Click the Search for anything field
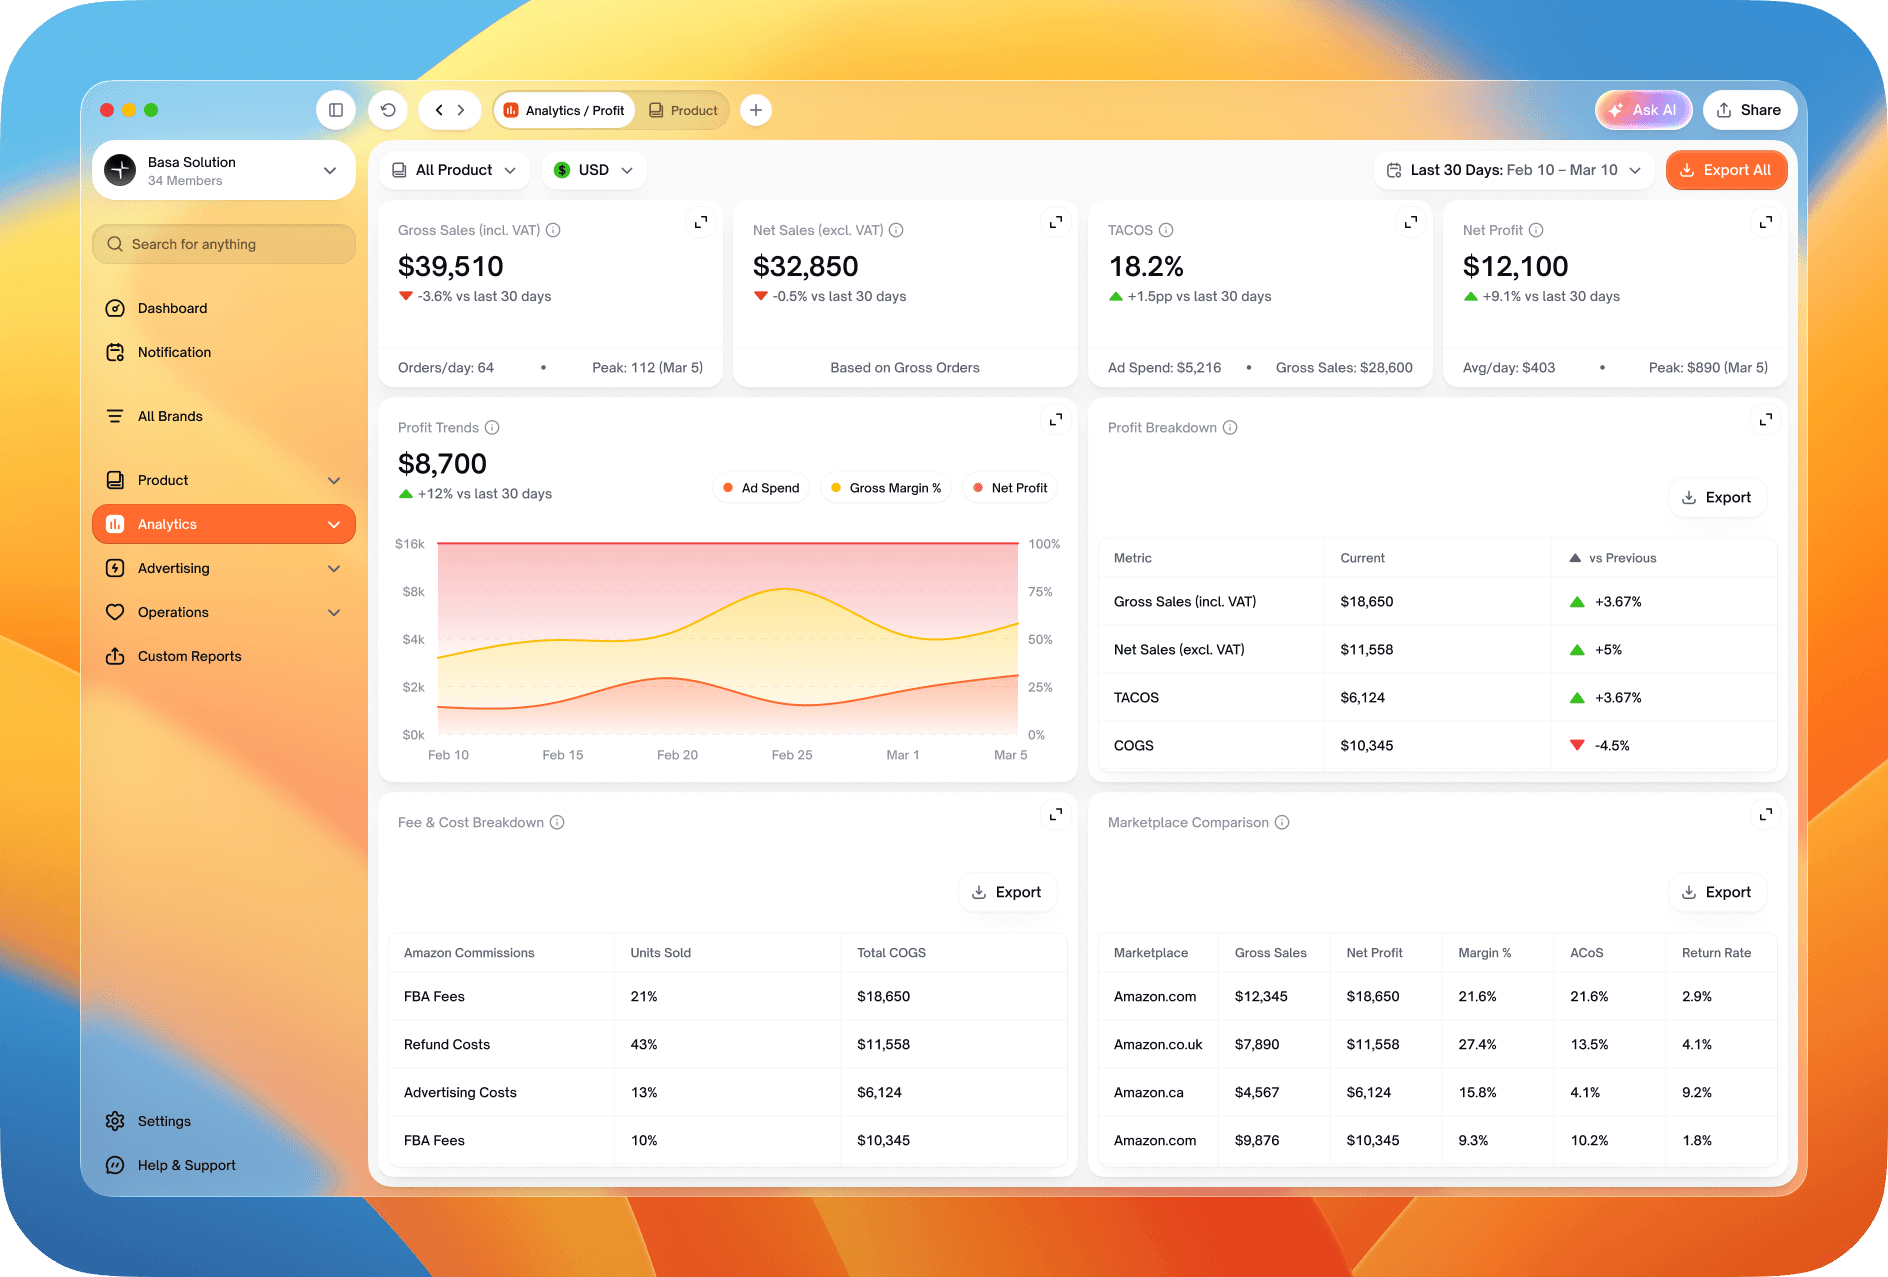Viewport: 1888px width, 1277px height. [x=224, y=244]
